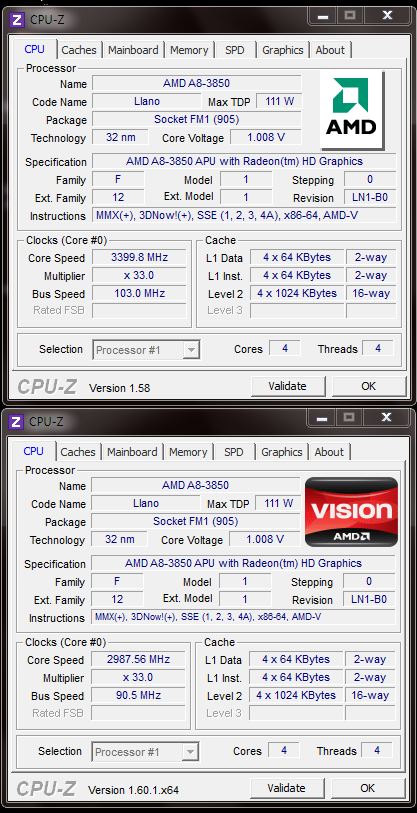Click the Specification field in the 1.60.1.x64 window
Screen dimensions: 417x813
pos(243,563)
